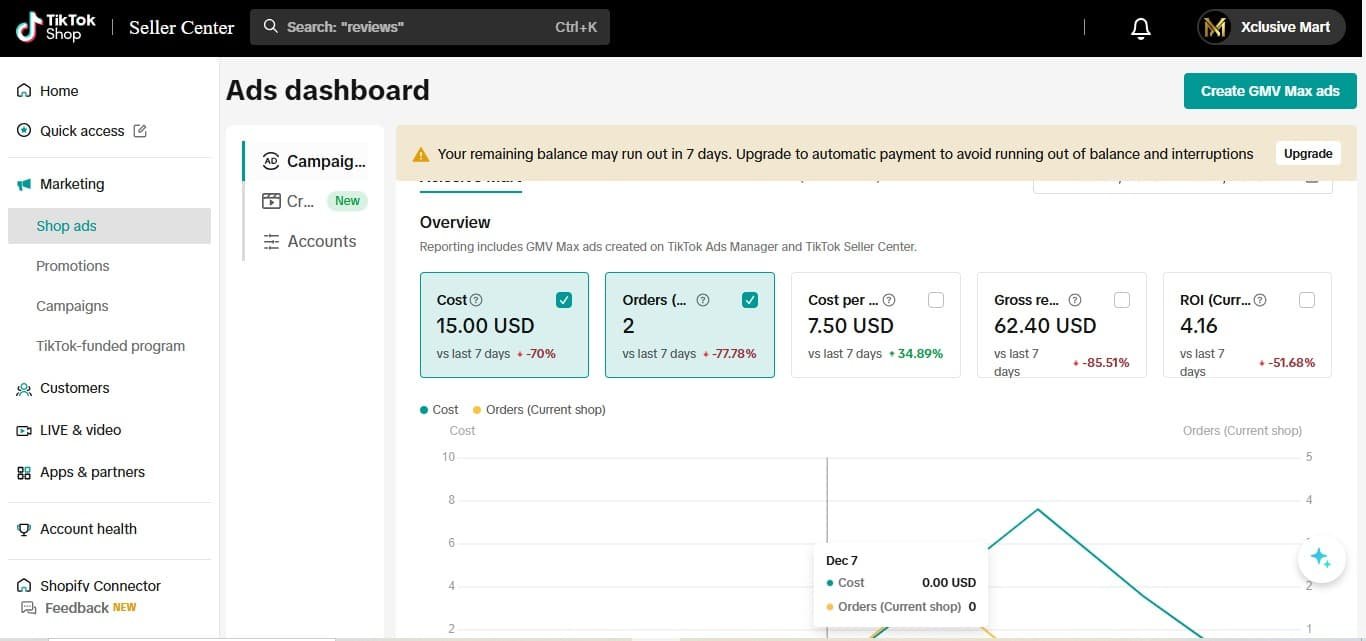
Task: Open TikTok-funded program
Action: [x=111, y=346]
